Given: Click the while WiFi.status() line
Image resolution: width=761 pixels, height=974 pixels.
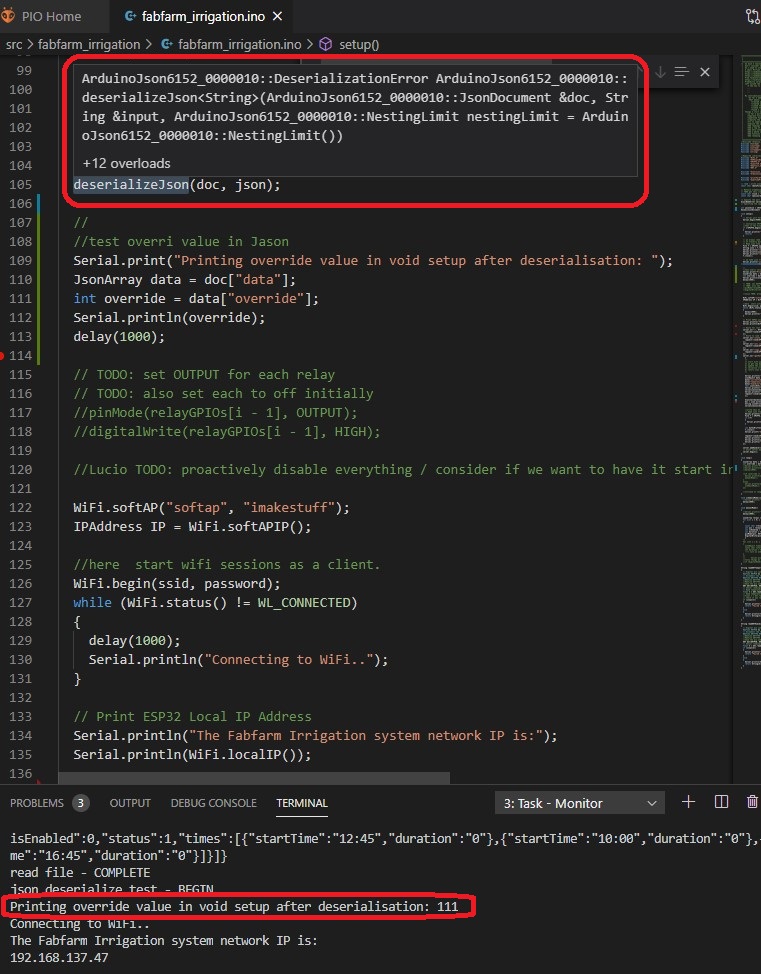Looking at the screenshot, I should click(215, 603).
